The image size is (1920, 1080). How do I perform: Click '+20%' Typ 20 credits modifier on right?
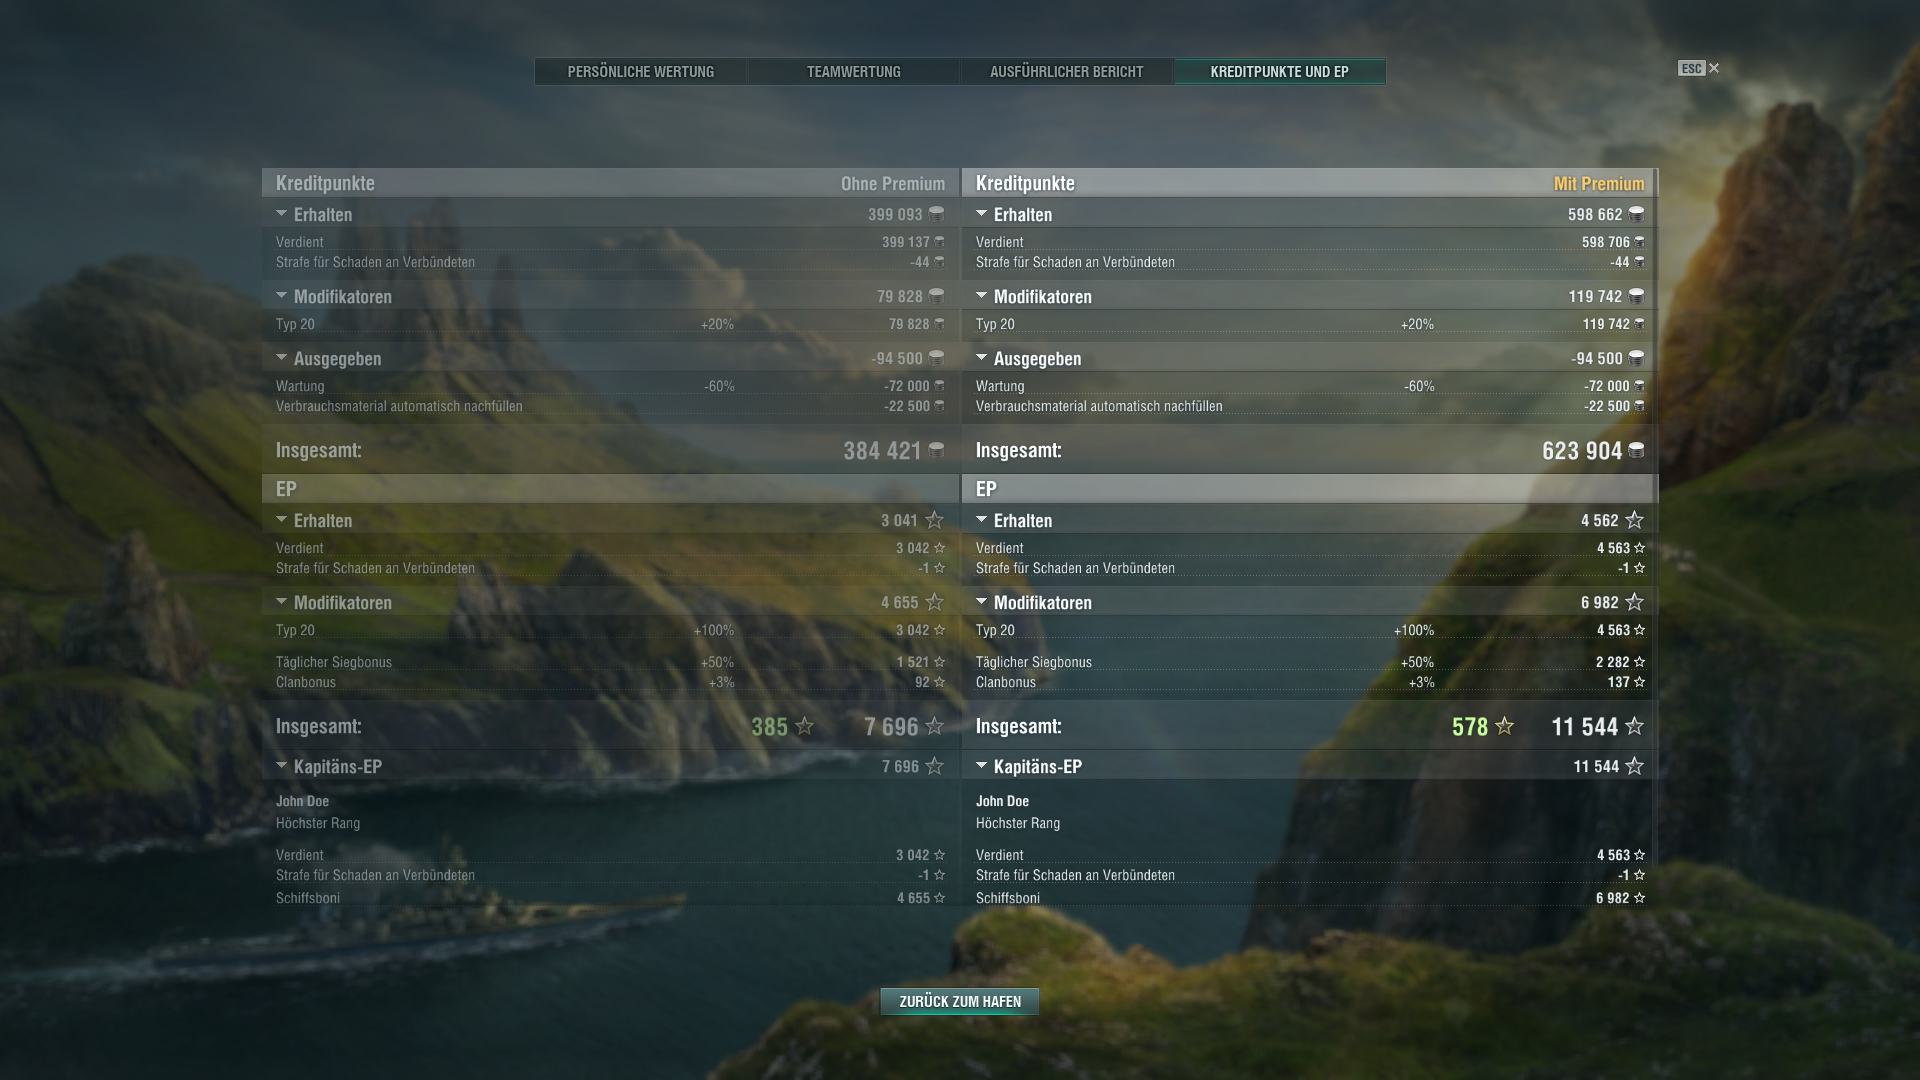click(1417, 324)
